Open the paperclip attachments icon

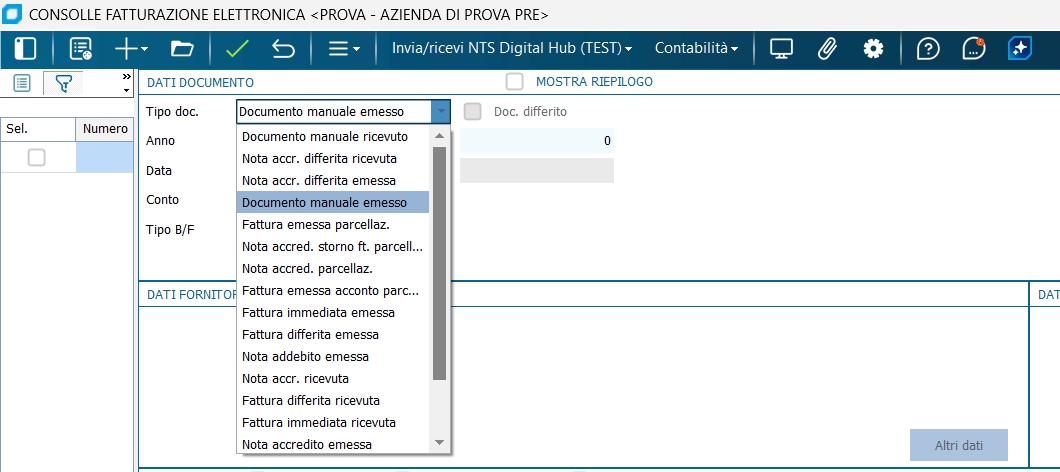point(827,48)
